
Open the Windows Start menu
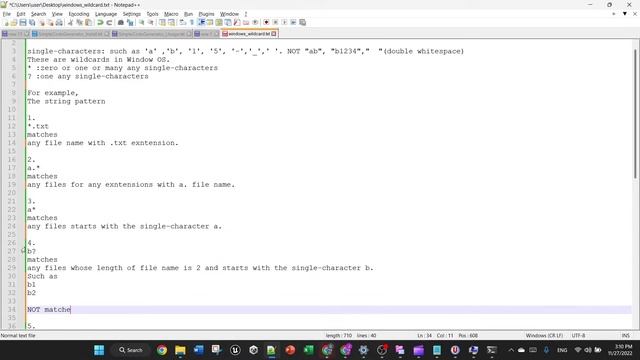99,350
